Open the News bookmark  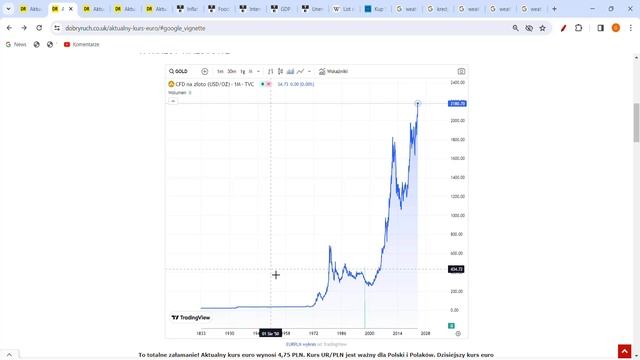(16, 44)
